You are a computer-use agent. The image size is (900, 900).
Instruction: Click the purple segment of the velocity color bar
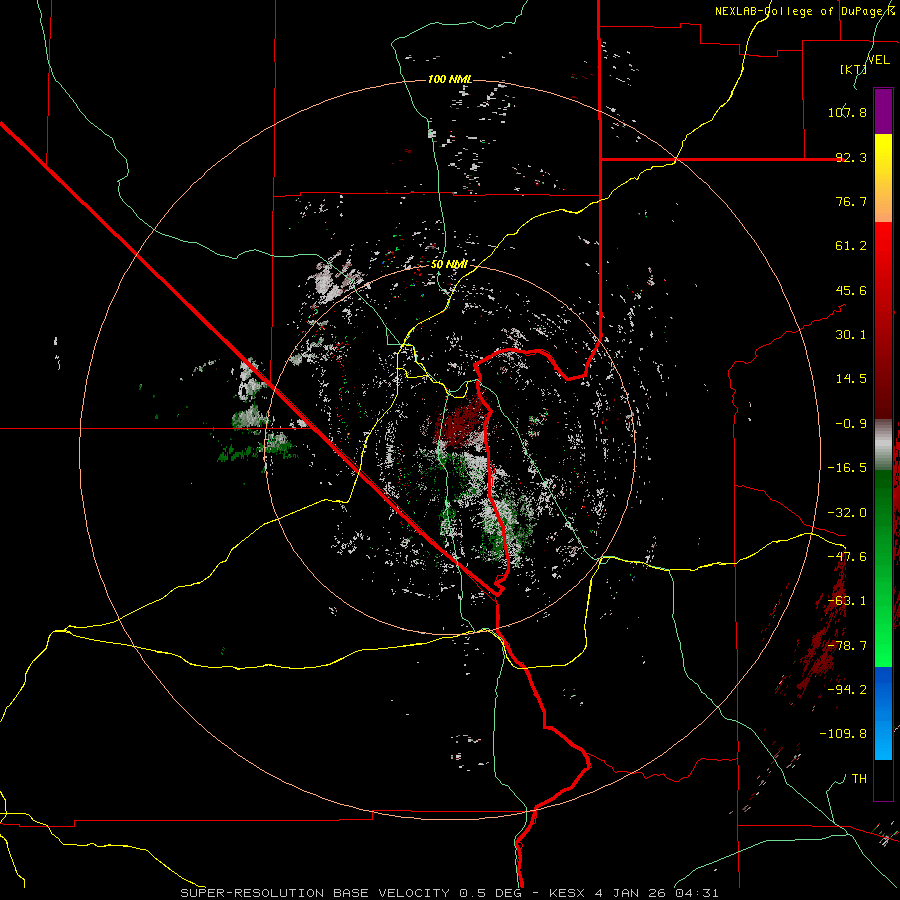[883, 111]
